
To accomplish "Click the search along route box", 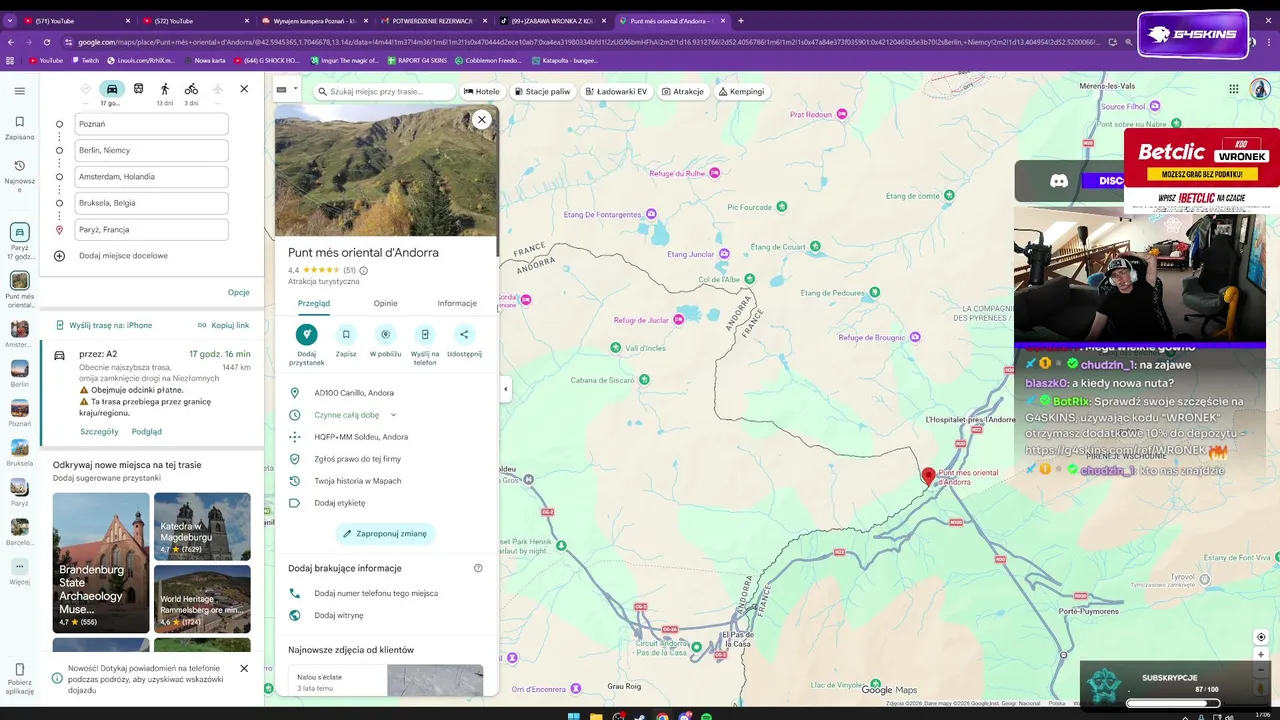I will [x=384, y=91].
